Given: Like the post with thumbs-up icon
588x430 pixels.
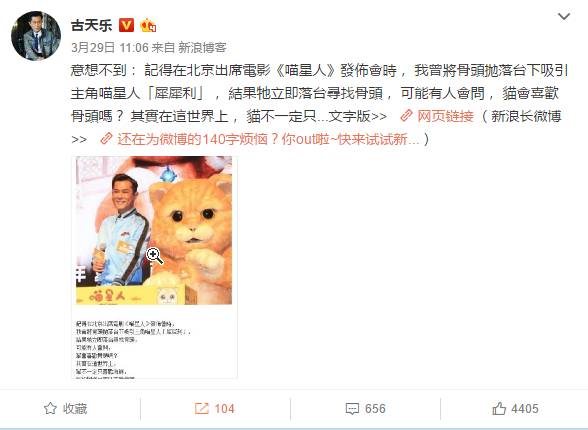Looking at the screenshot, I should point(499,408).
